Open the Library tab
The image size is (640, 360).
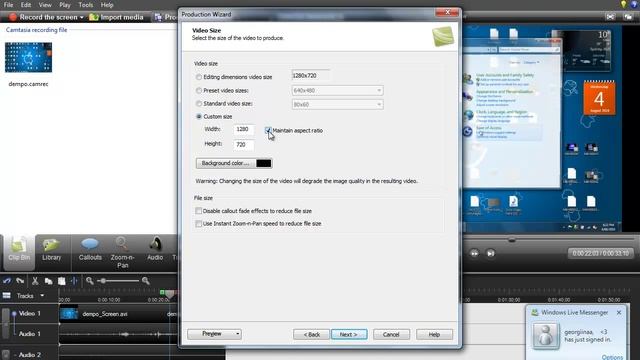[x=51, y=249]
